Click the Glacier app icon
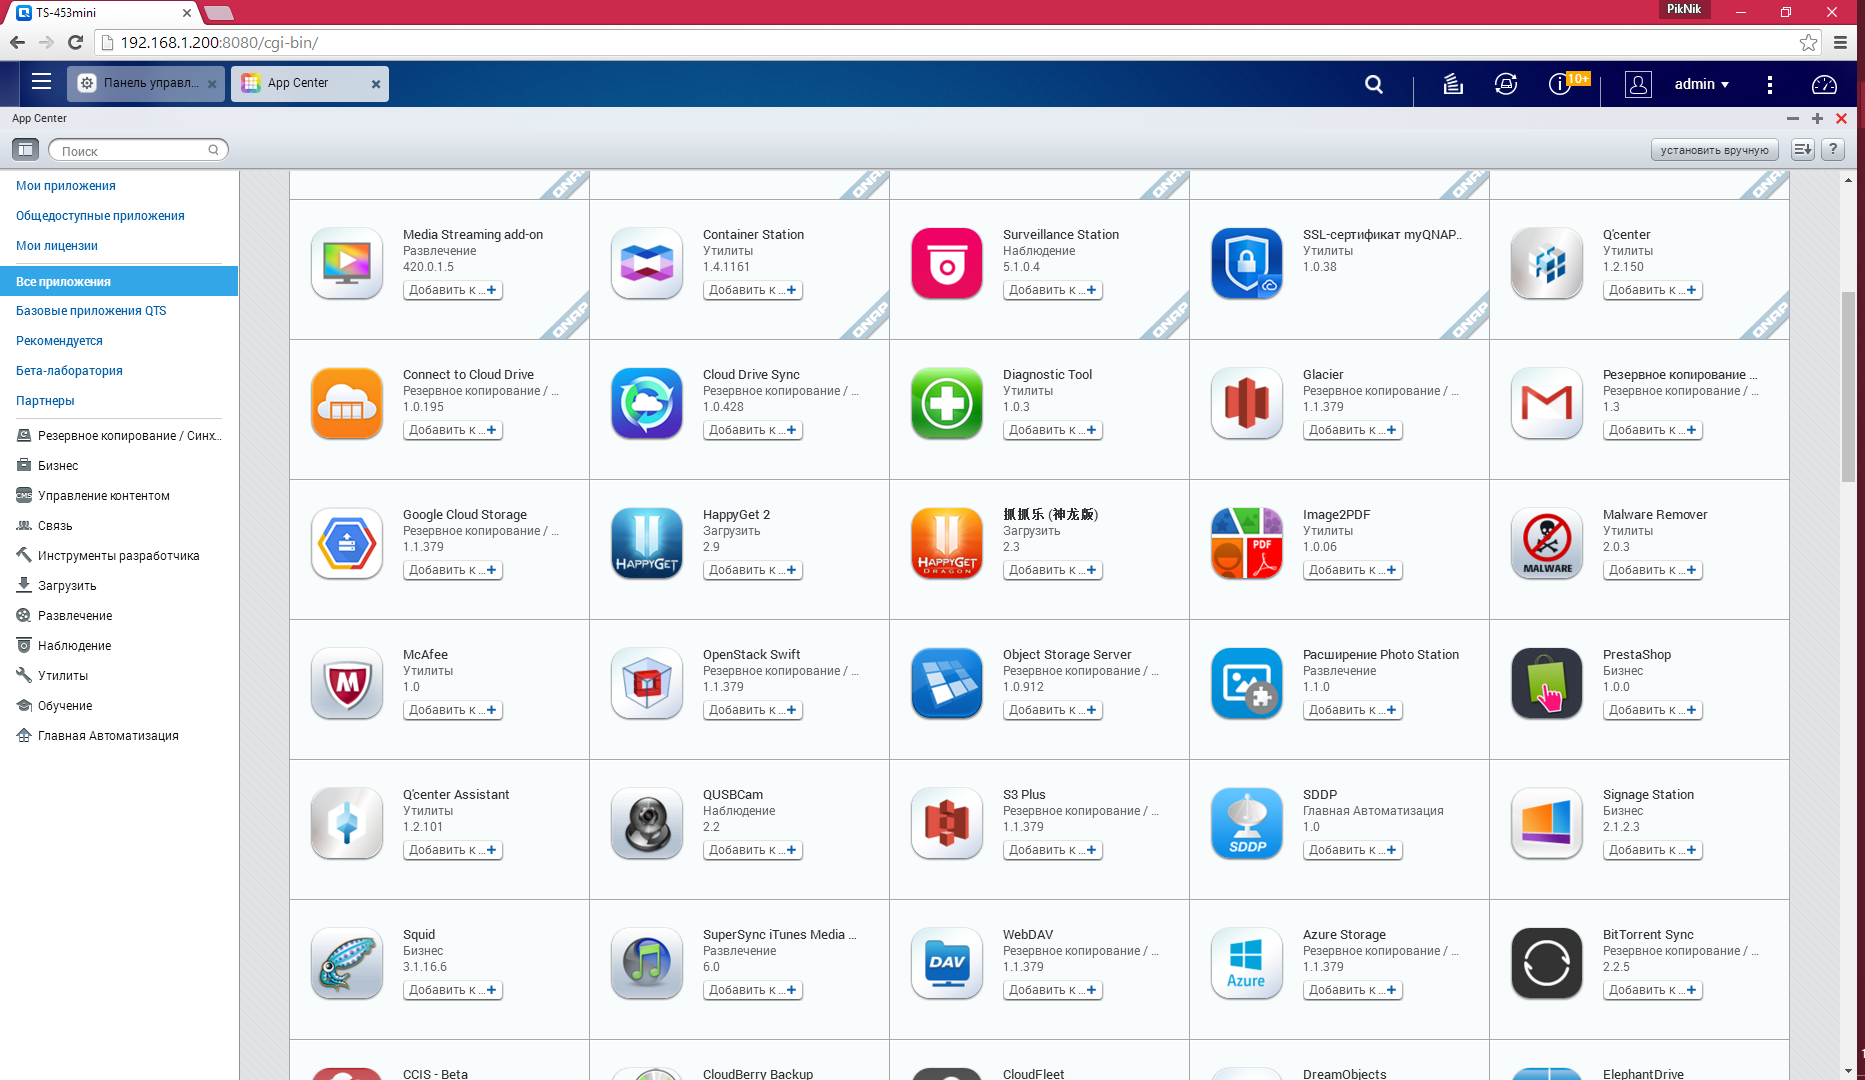The width and height of the screenshot is (1865, 1080). (x=1247, y=403)
